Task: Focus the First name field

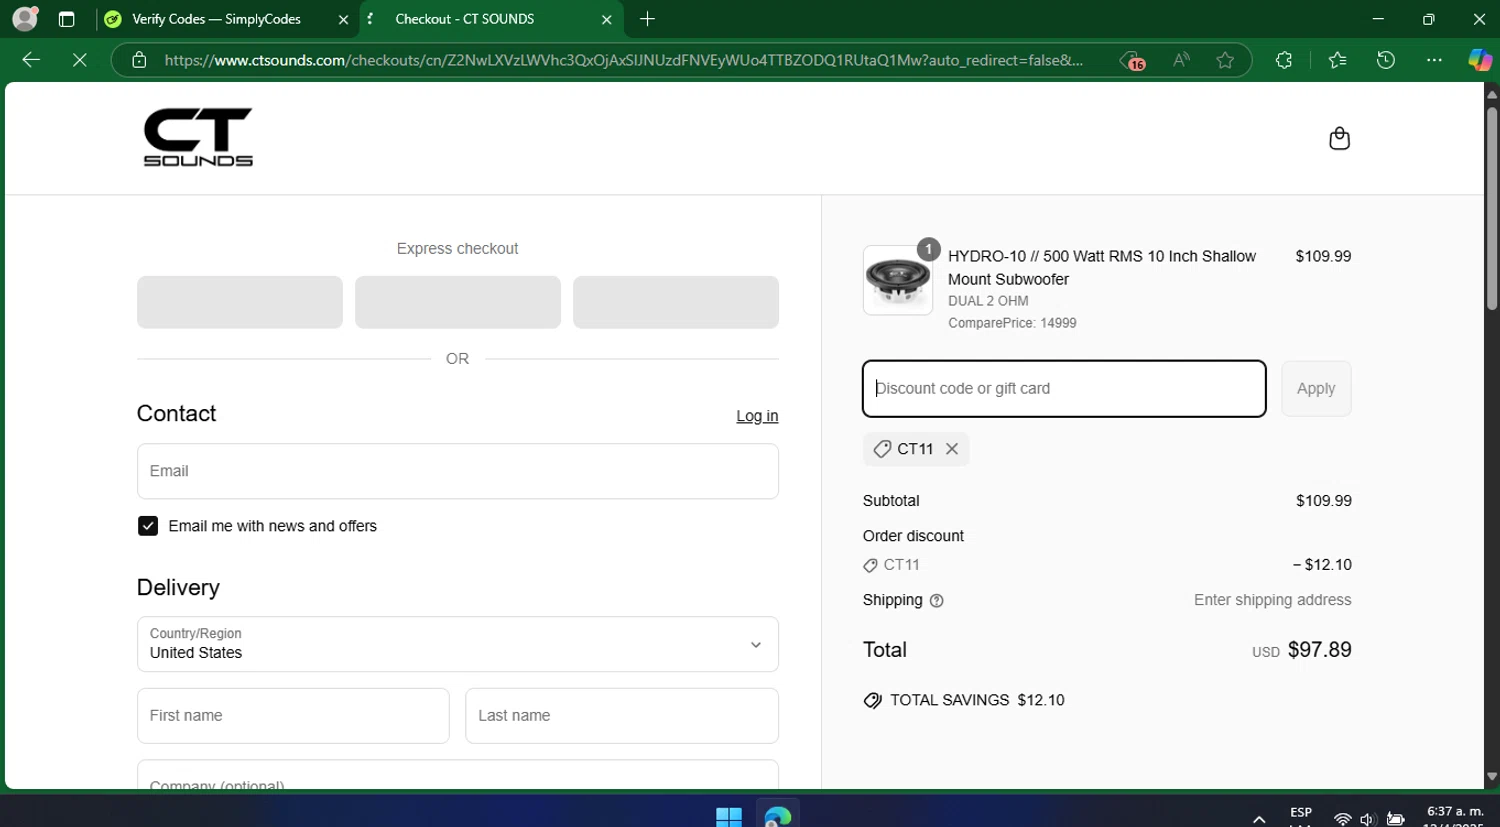Action: (293, 716)
